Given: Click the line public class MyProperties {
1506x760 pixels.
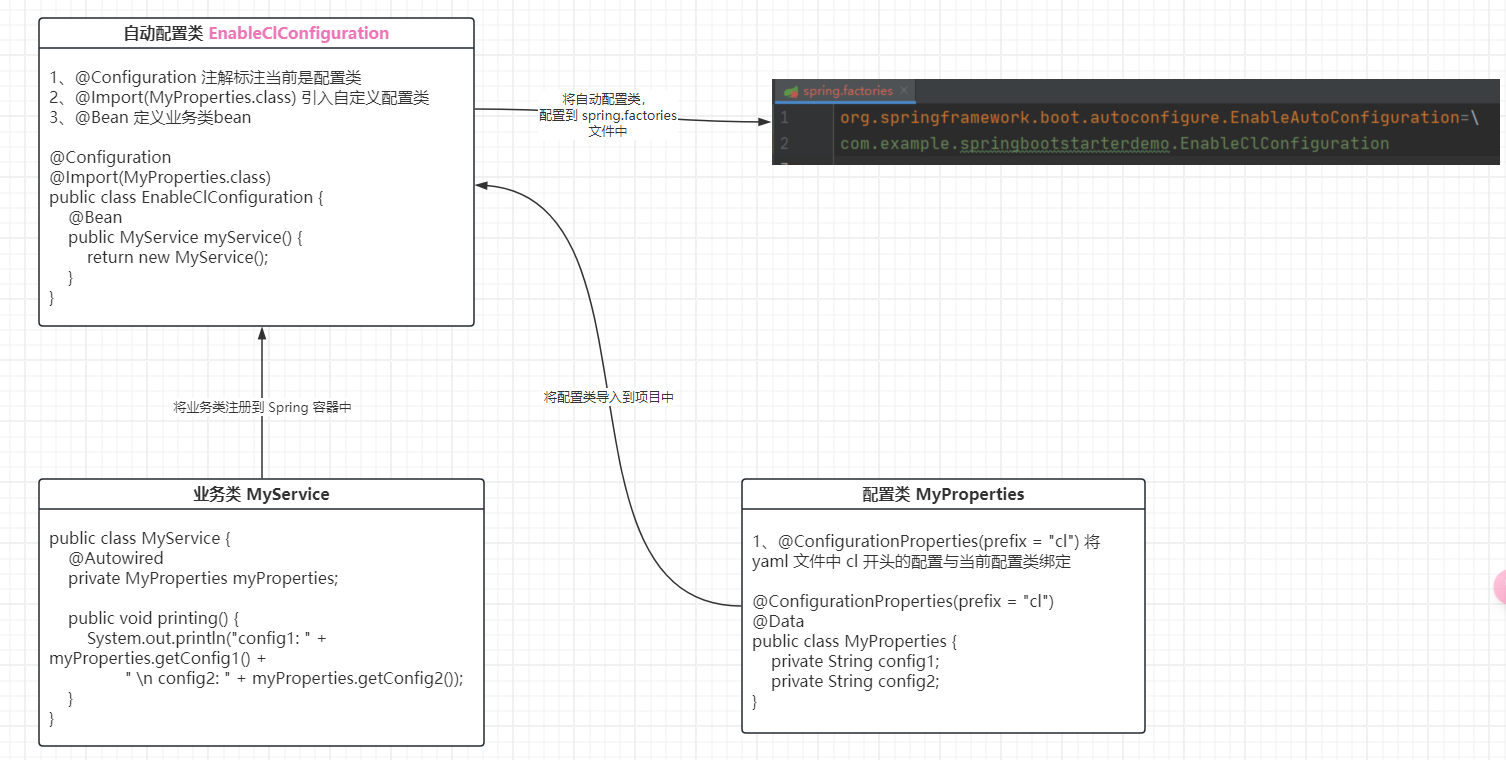Looking at the screenshot, I should coord(855,641).
